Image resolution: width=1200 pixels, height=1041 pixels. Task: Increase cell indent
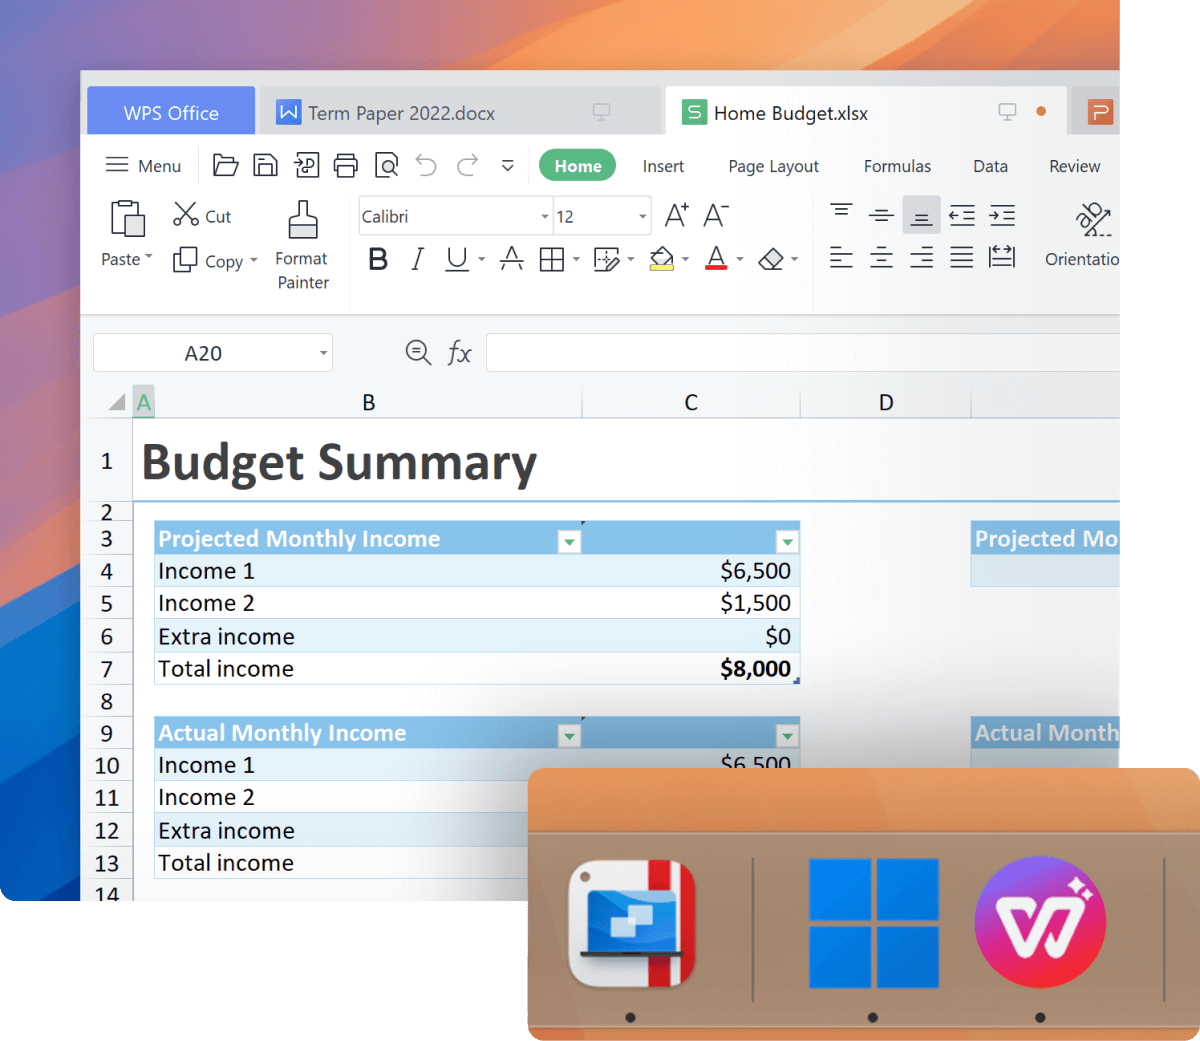click(x=1002, y=215)
